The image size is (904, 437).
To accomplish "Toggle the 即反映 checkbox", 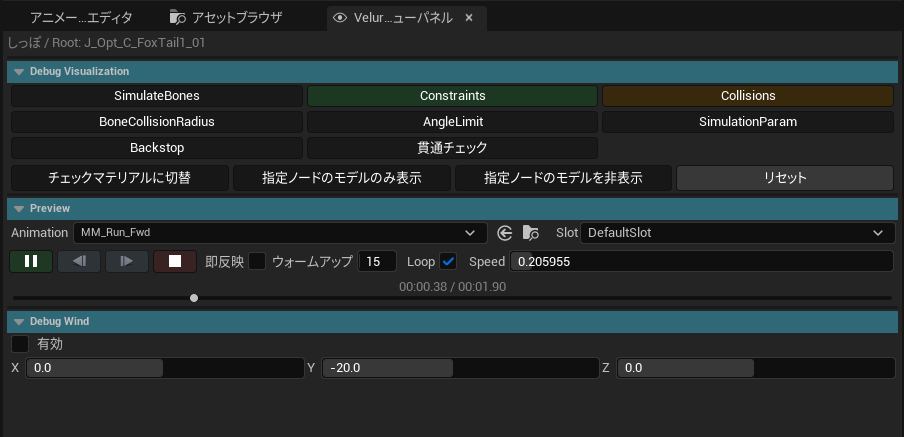I will 257,261.
